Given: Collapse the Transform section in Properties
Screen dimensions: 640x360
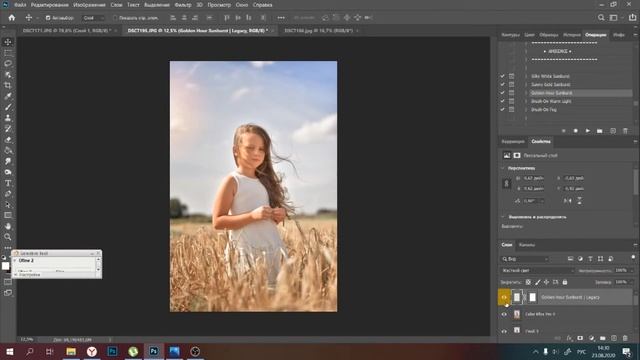Looking at the screenshot, I should click(x=503, y=168).
